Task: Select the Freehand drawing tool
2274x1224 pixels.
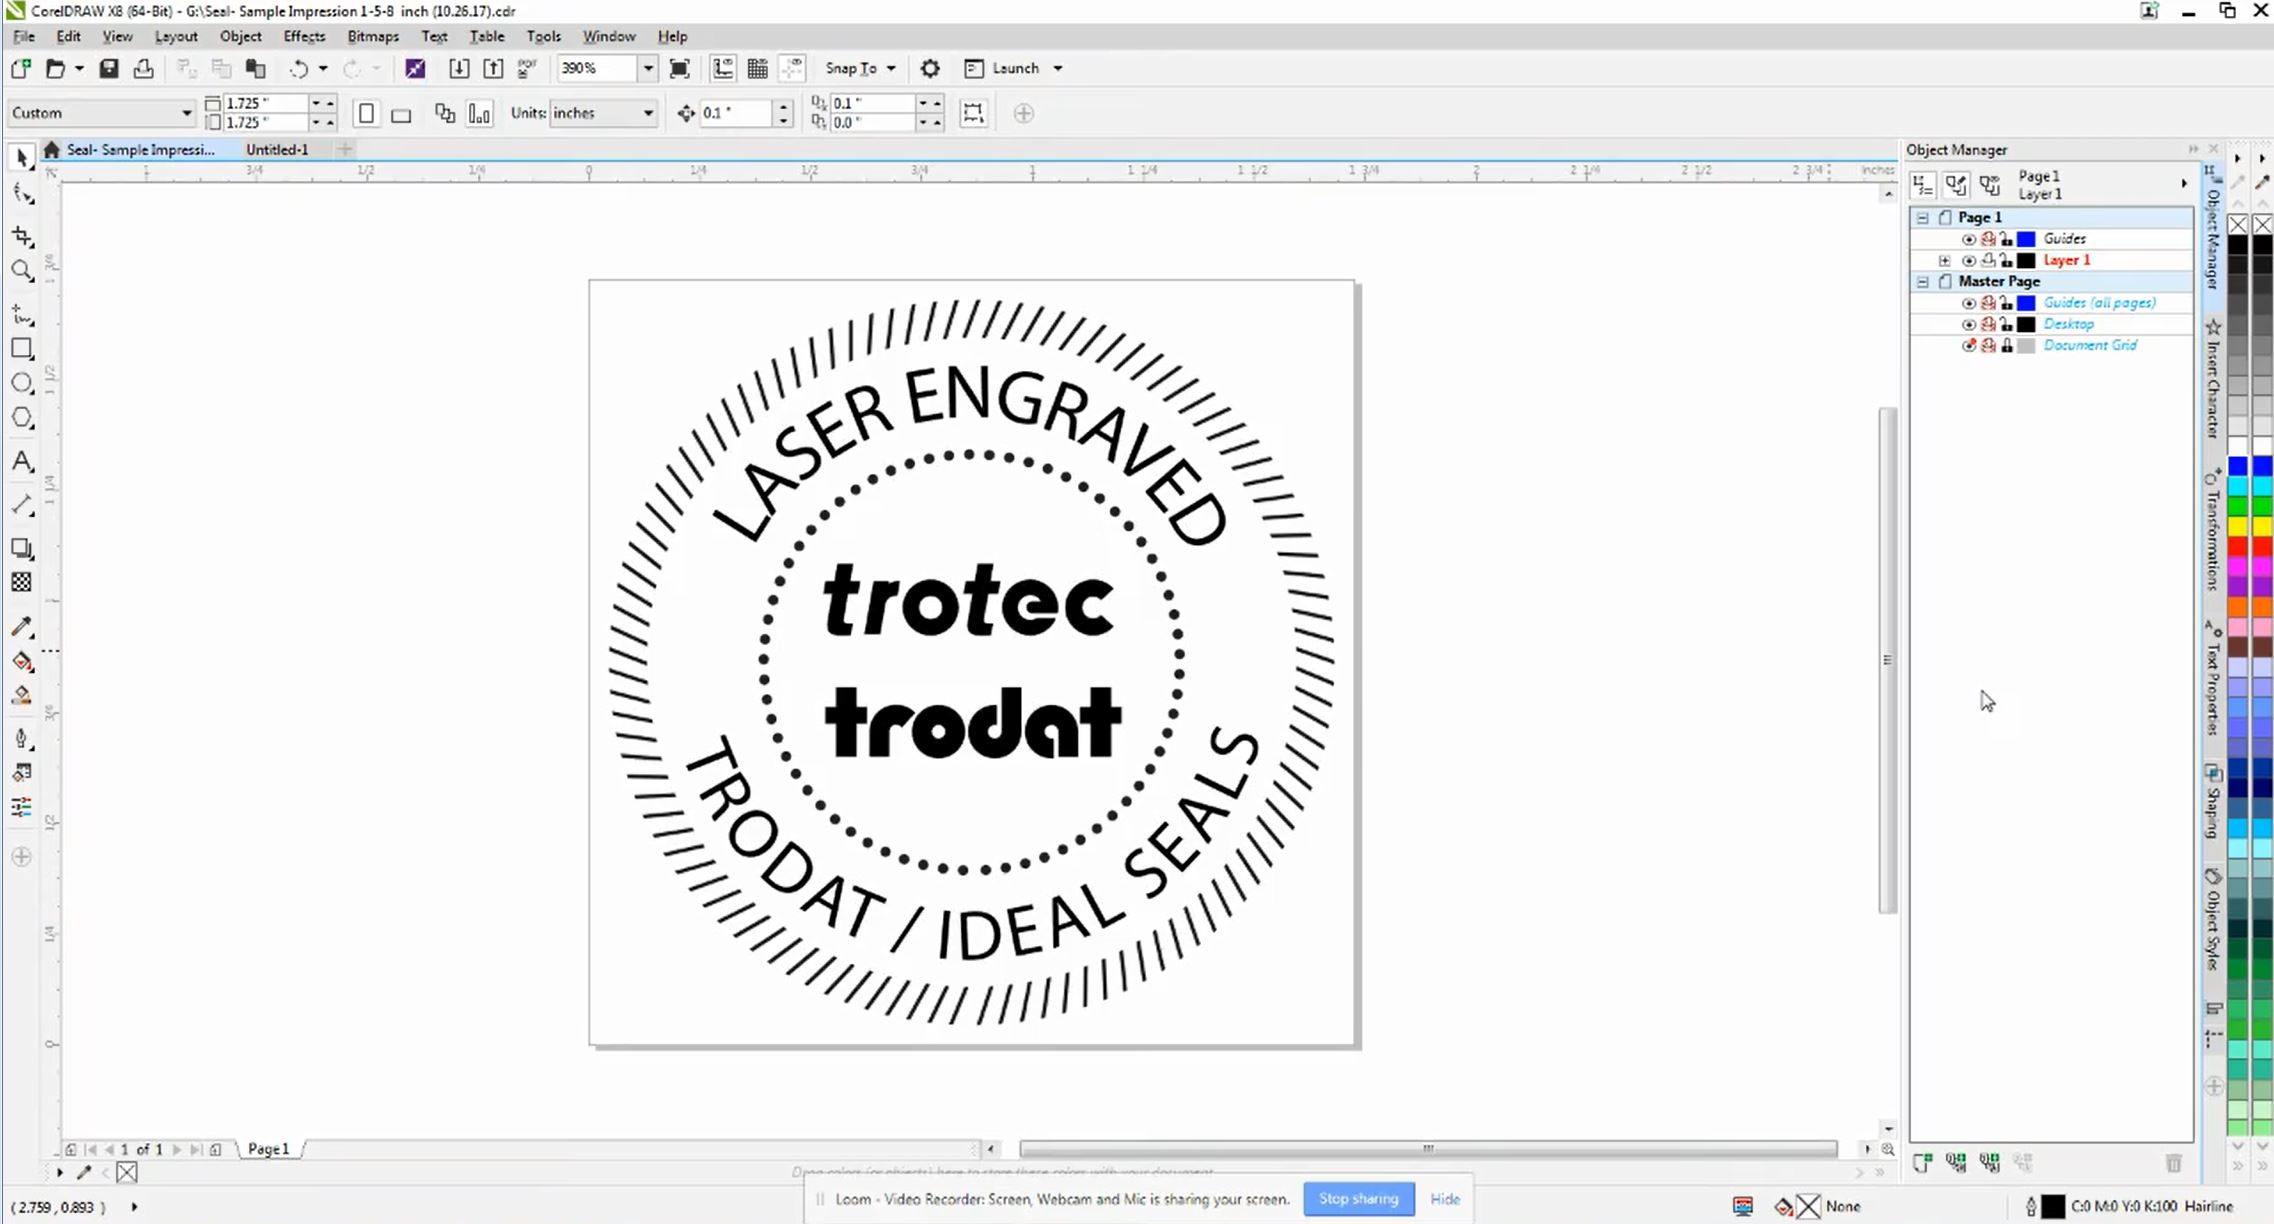Action: click(x=22, y=315)
